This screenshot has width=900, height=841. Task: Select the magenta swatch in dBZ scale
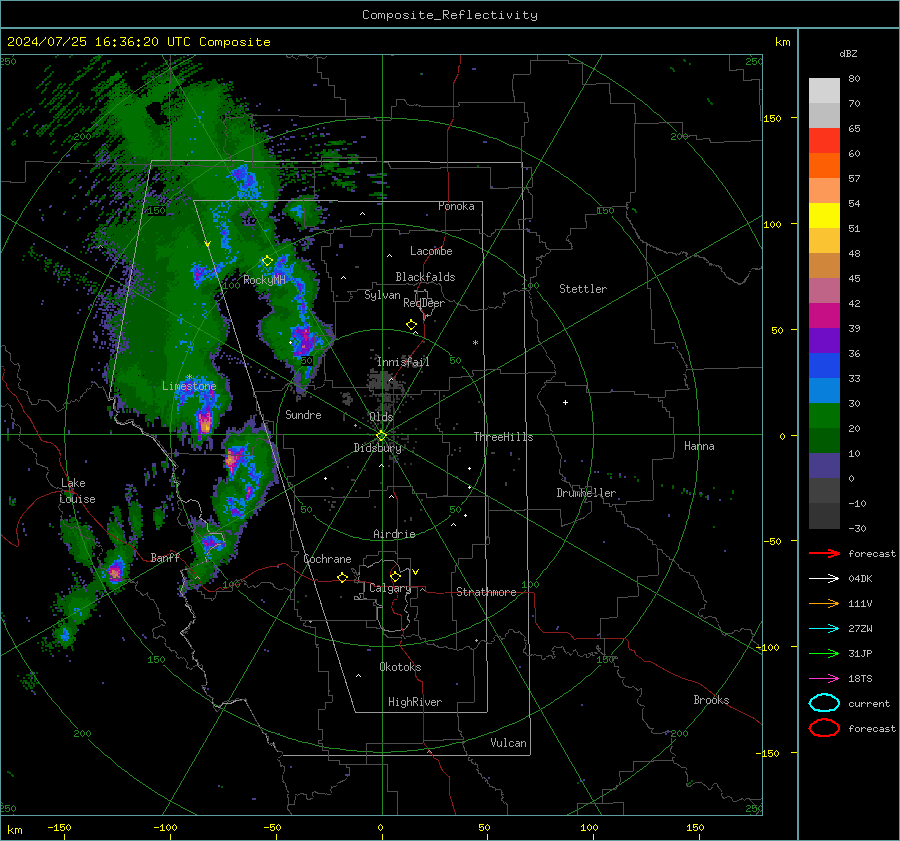coord(824,316)
